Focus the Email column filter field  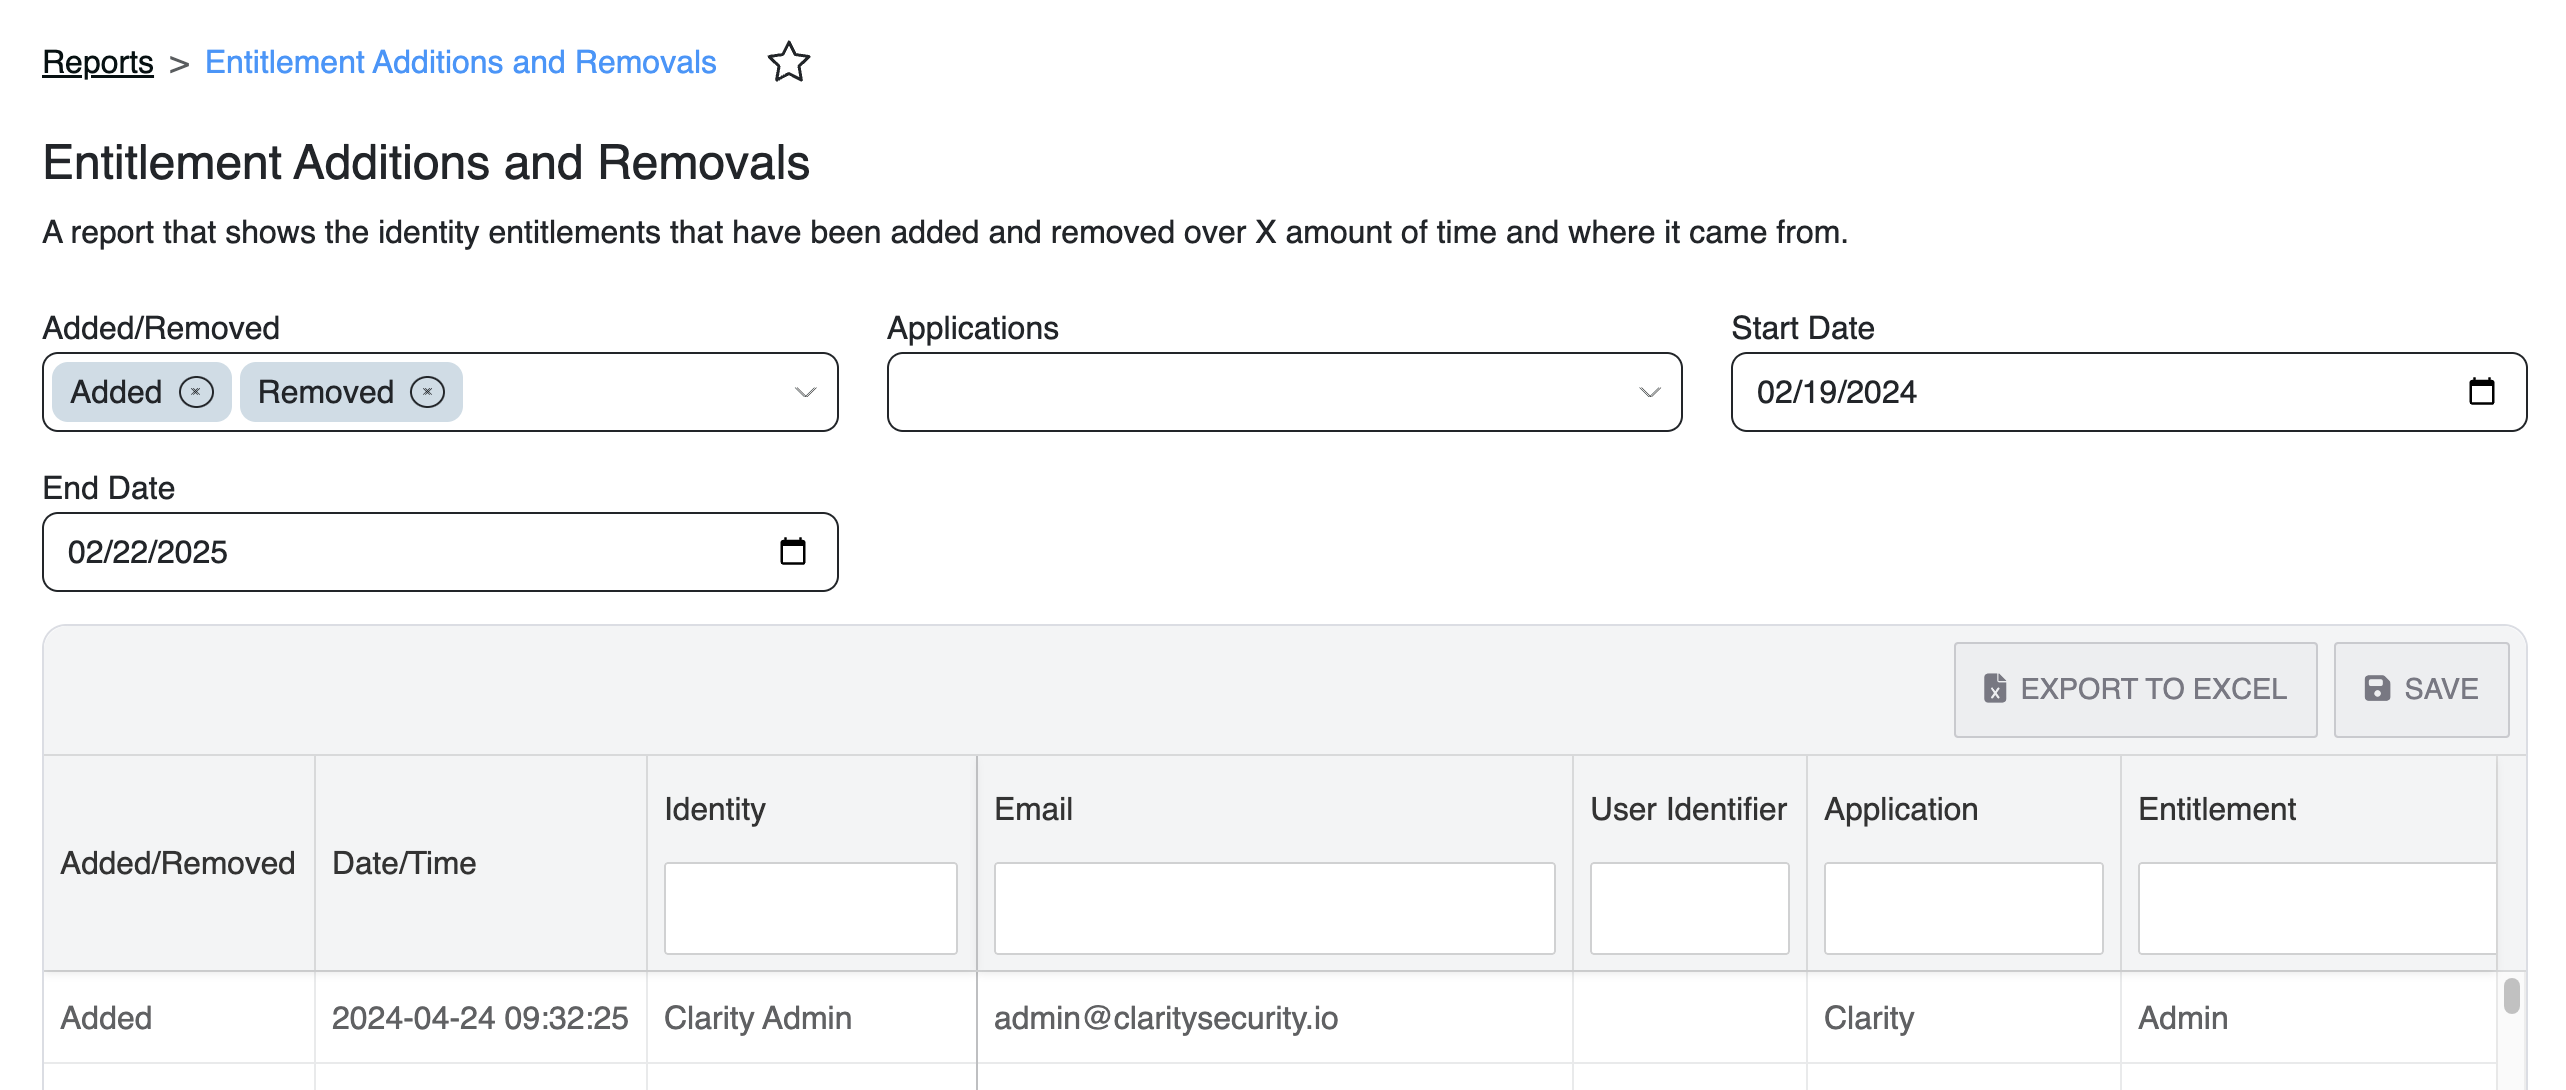pos(1274,908)
